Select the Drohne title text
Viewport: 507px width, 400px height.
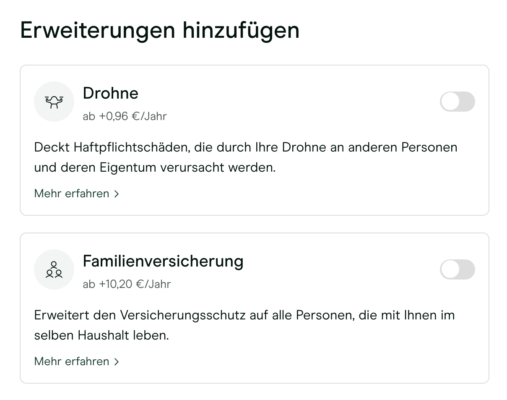(110, 93)
